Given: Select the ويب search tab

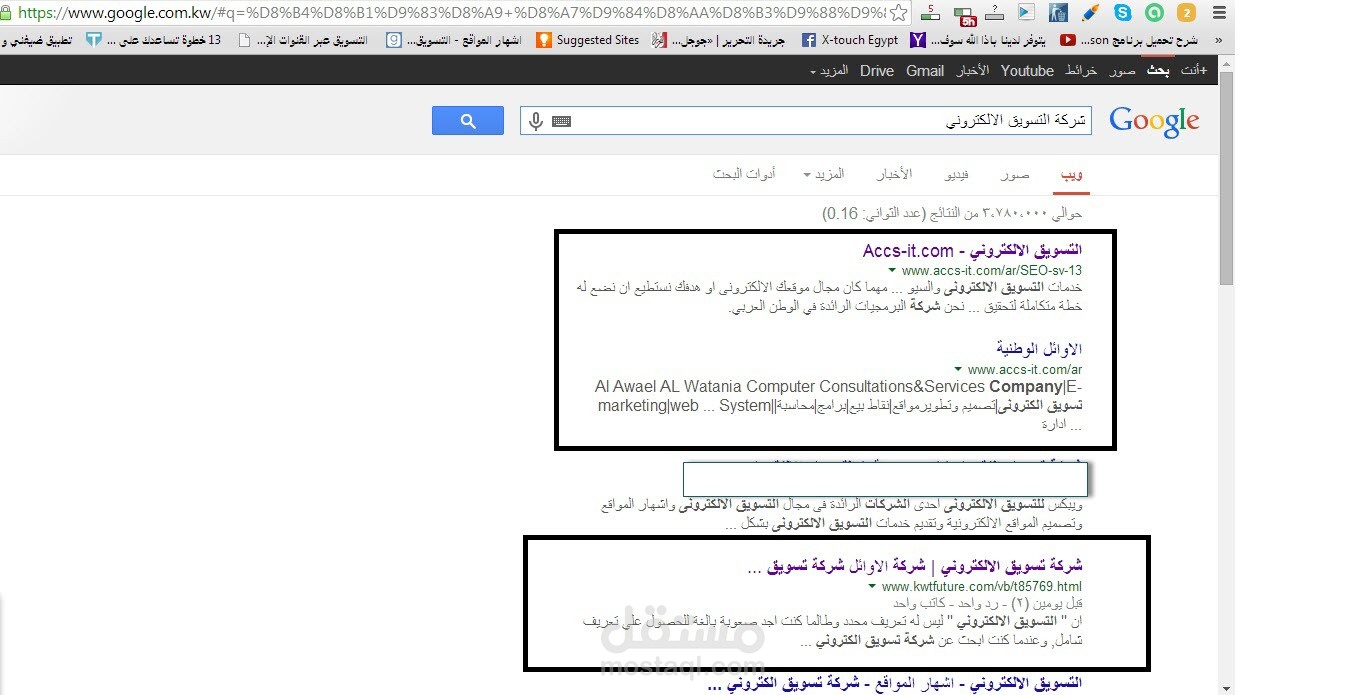Looking at the screenshot, I should (1071, 175).
